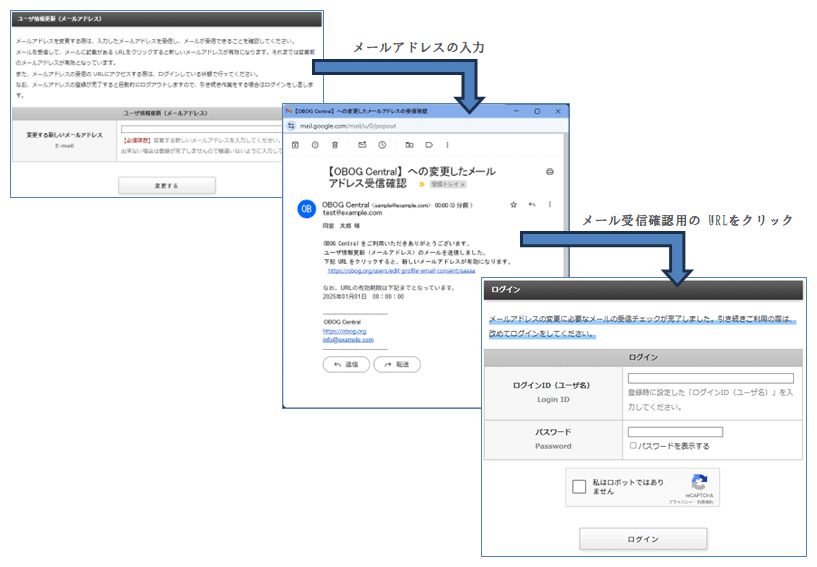Click the info@example.com link
817x567 pixels.
(x=348, y=340)
